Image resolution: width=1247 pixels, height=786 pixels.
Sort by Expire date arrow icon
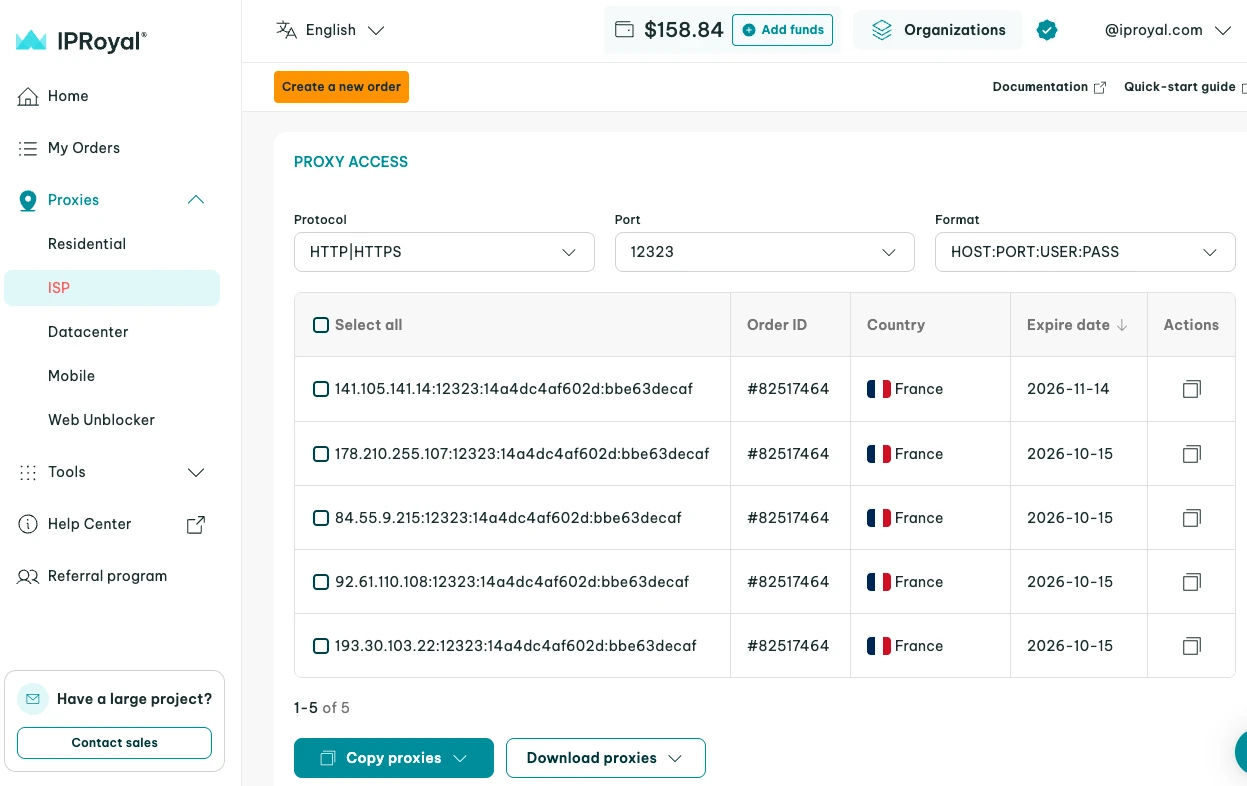point(1122,325)
